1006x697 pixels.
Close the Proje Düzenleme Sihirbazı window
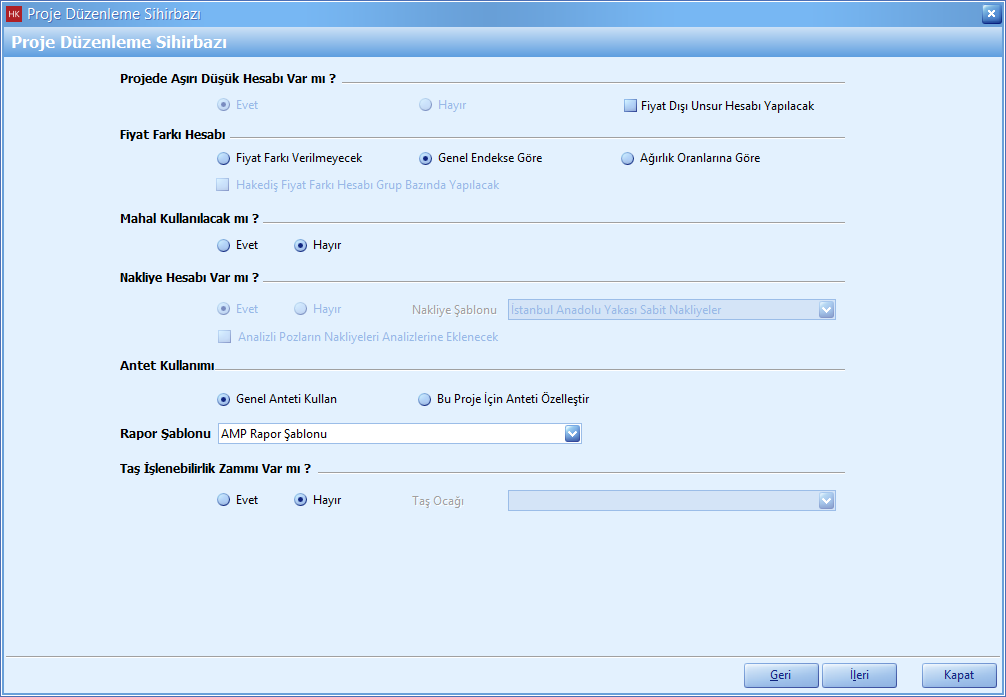(988, 13)
